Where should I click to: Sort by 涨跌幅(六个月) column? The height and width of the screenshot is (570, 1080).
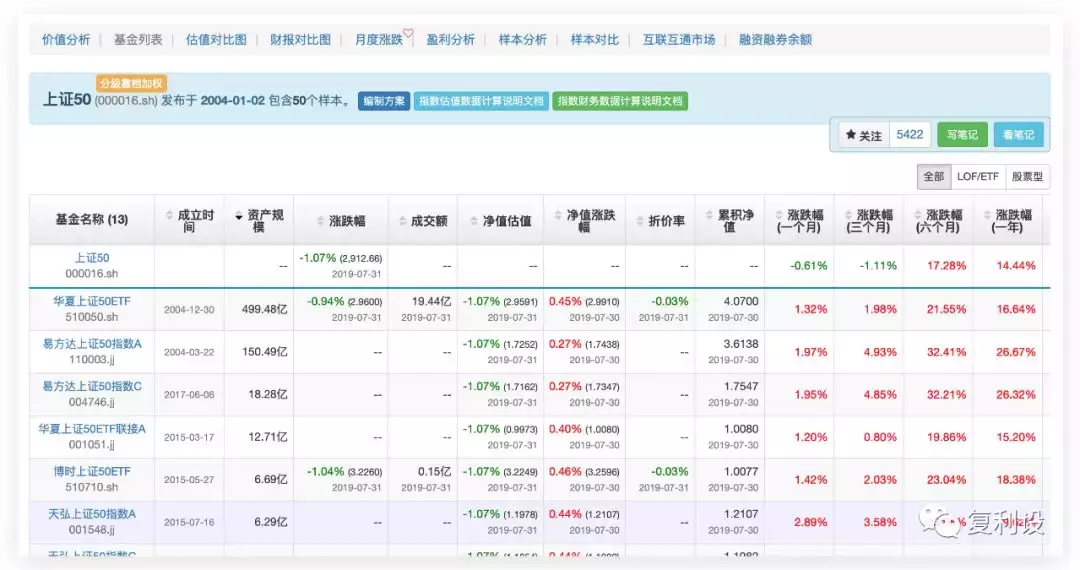coord(938,220)
